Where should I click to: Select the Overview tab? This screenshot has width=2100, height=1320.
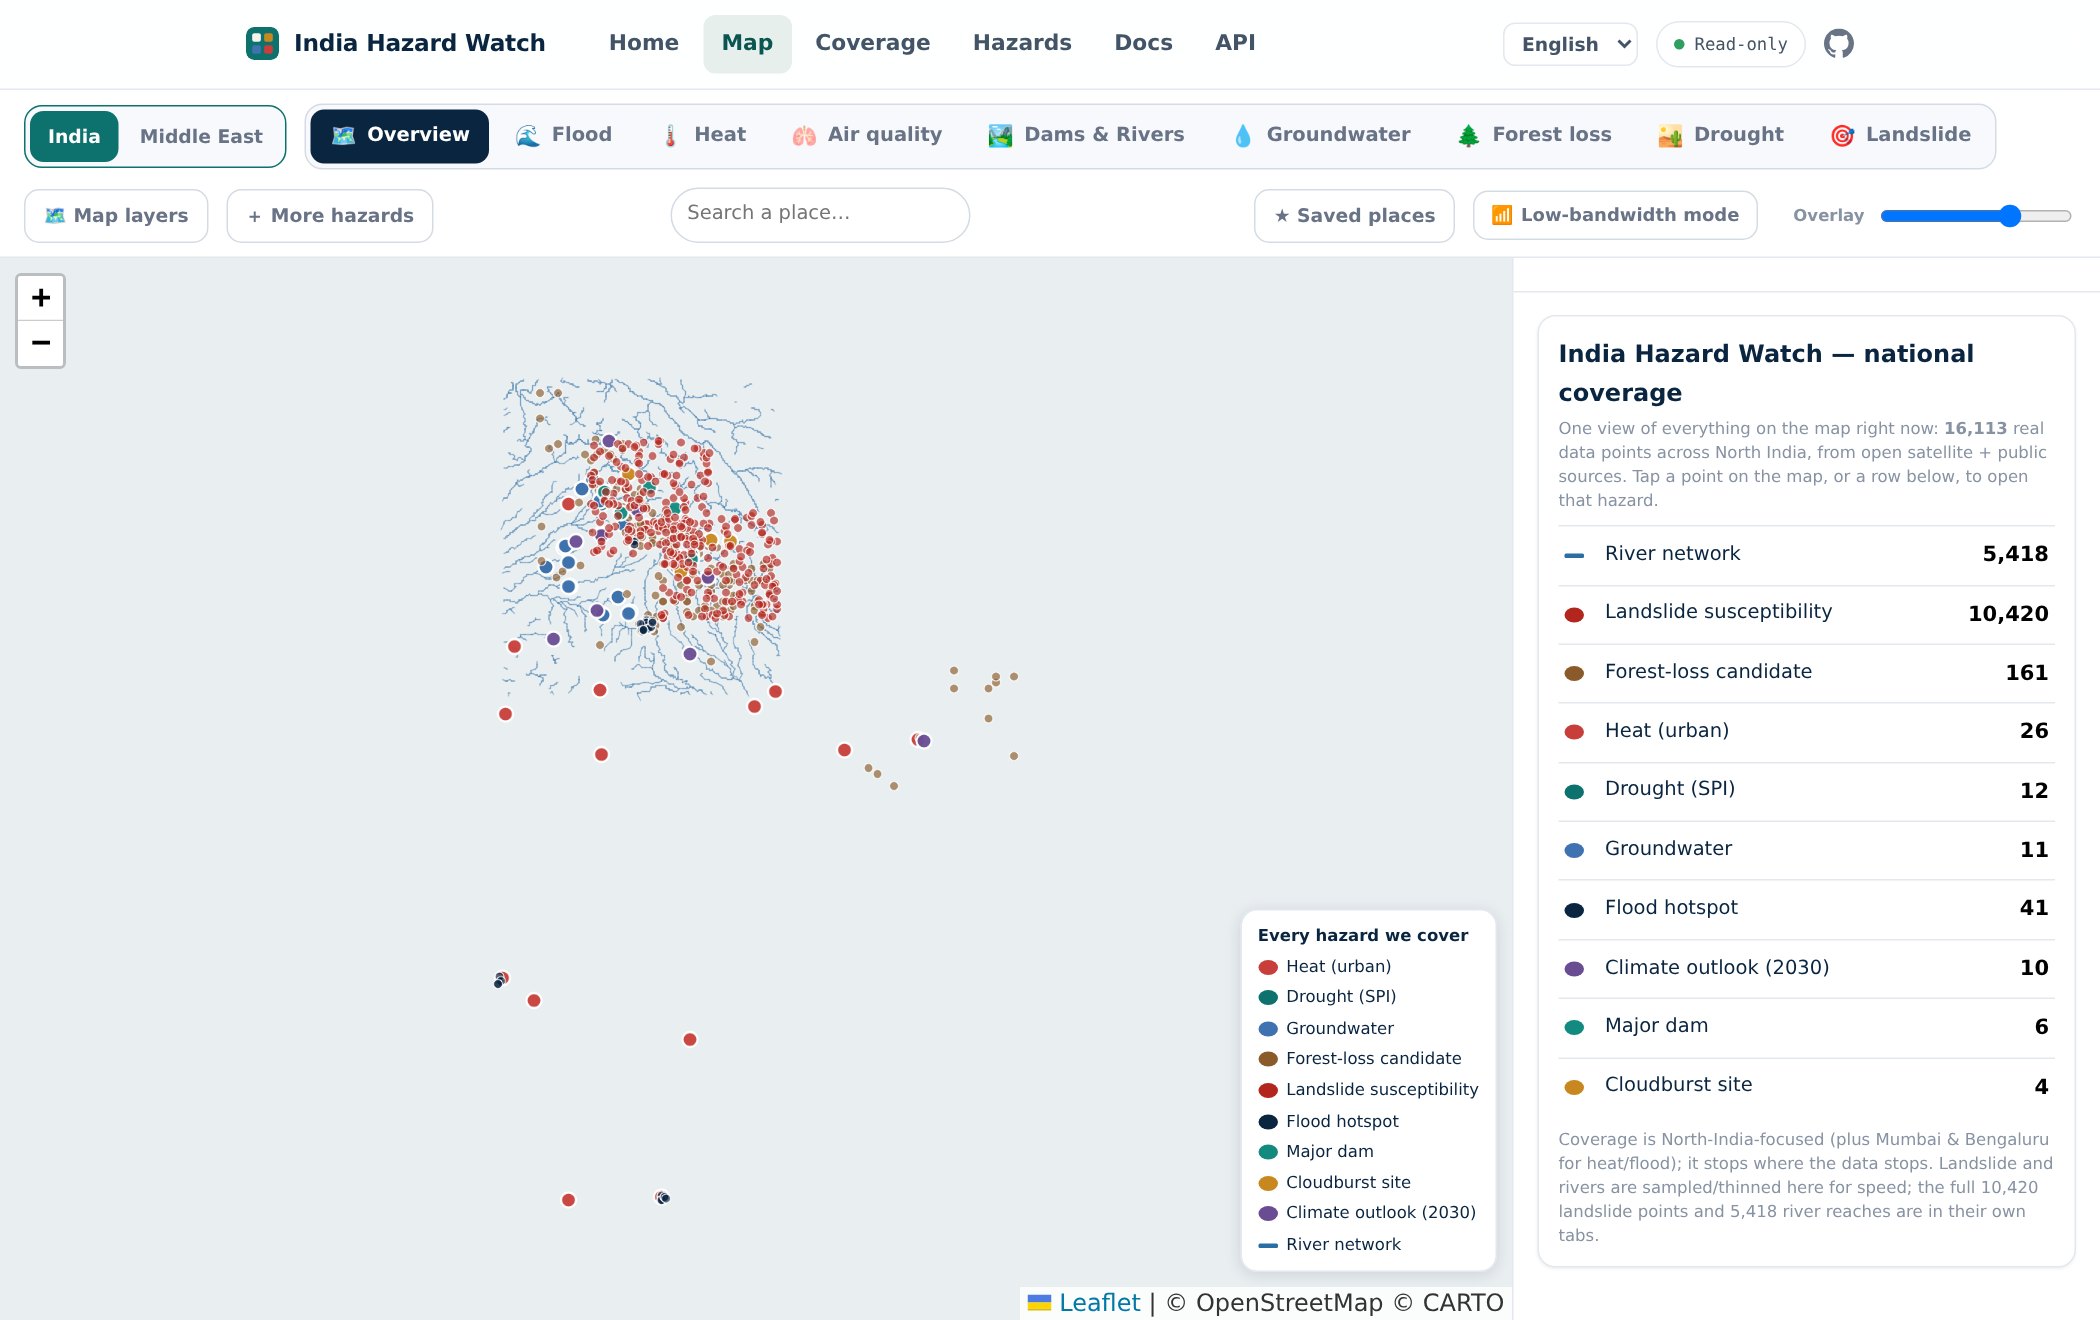coord(399,135)
